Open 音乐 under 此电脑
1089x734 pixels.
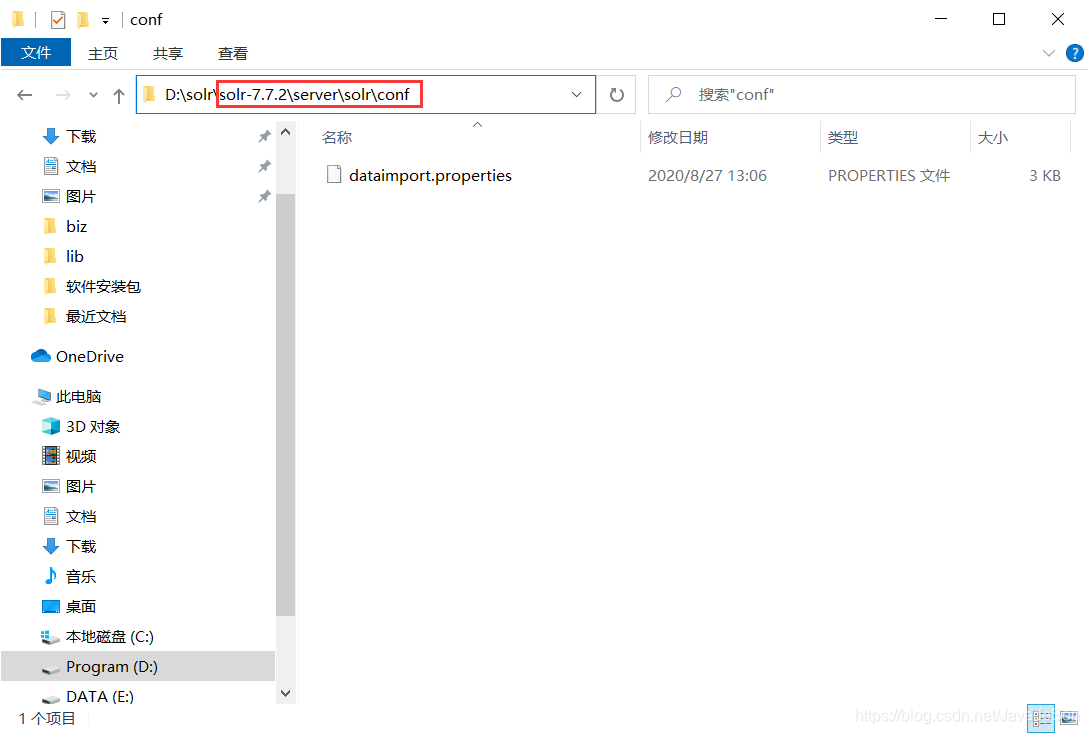point(81,576)
